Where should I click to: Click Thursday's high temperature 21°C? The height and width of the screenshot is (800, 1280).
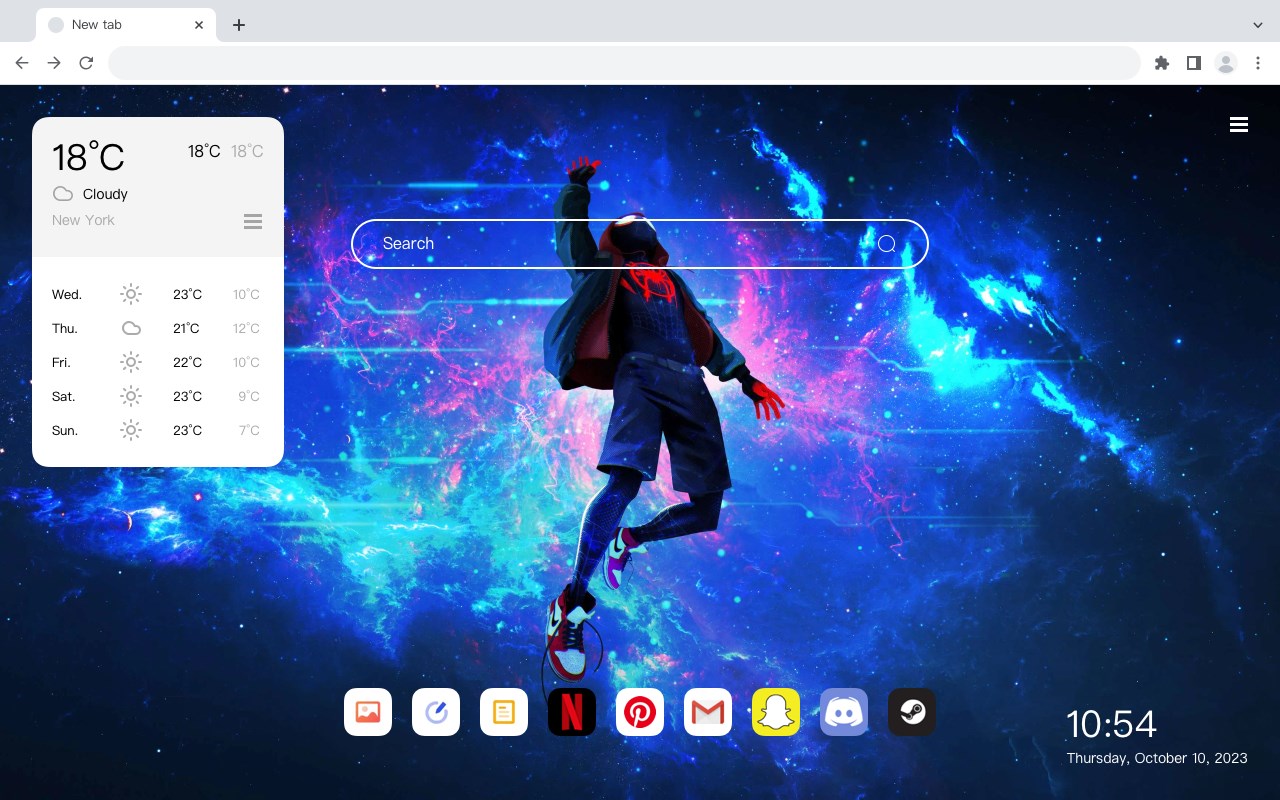tap(187, 328)
